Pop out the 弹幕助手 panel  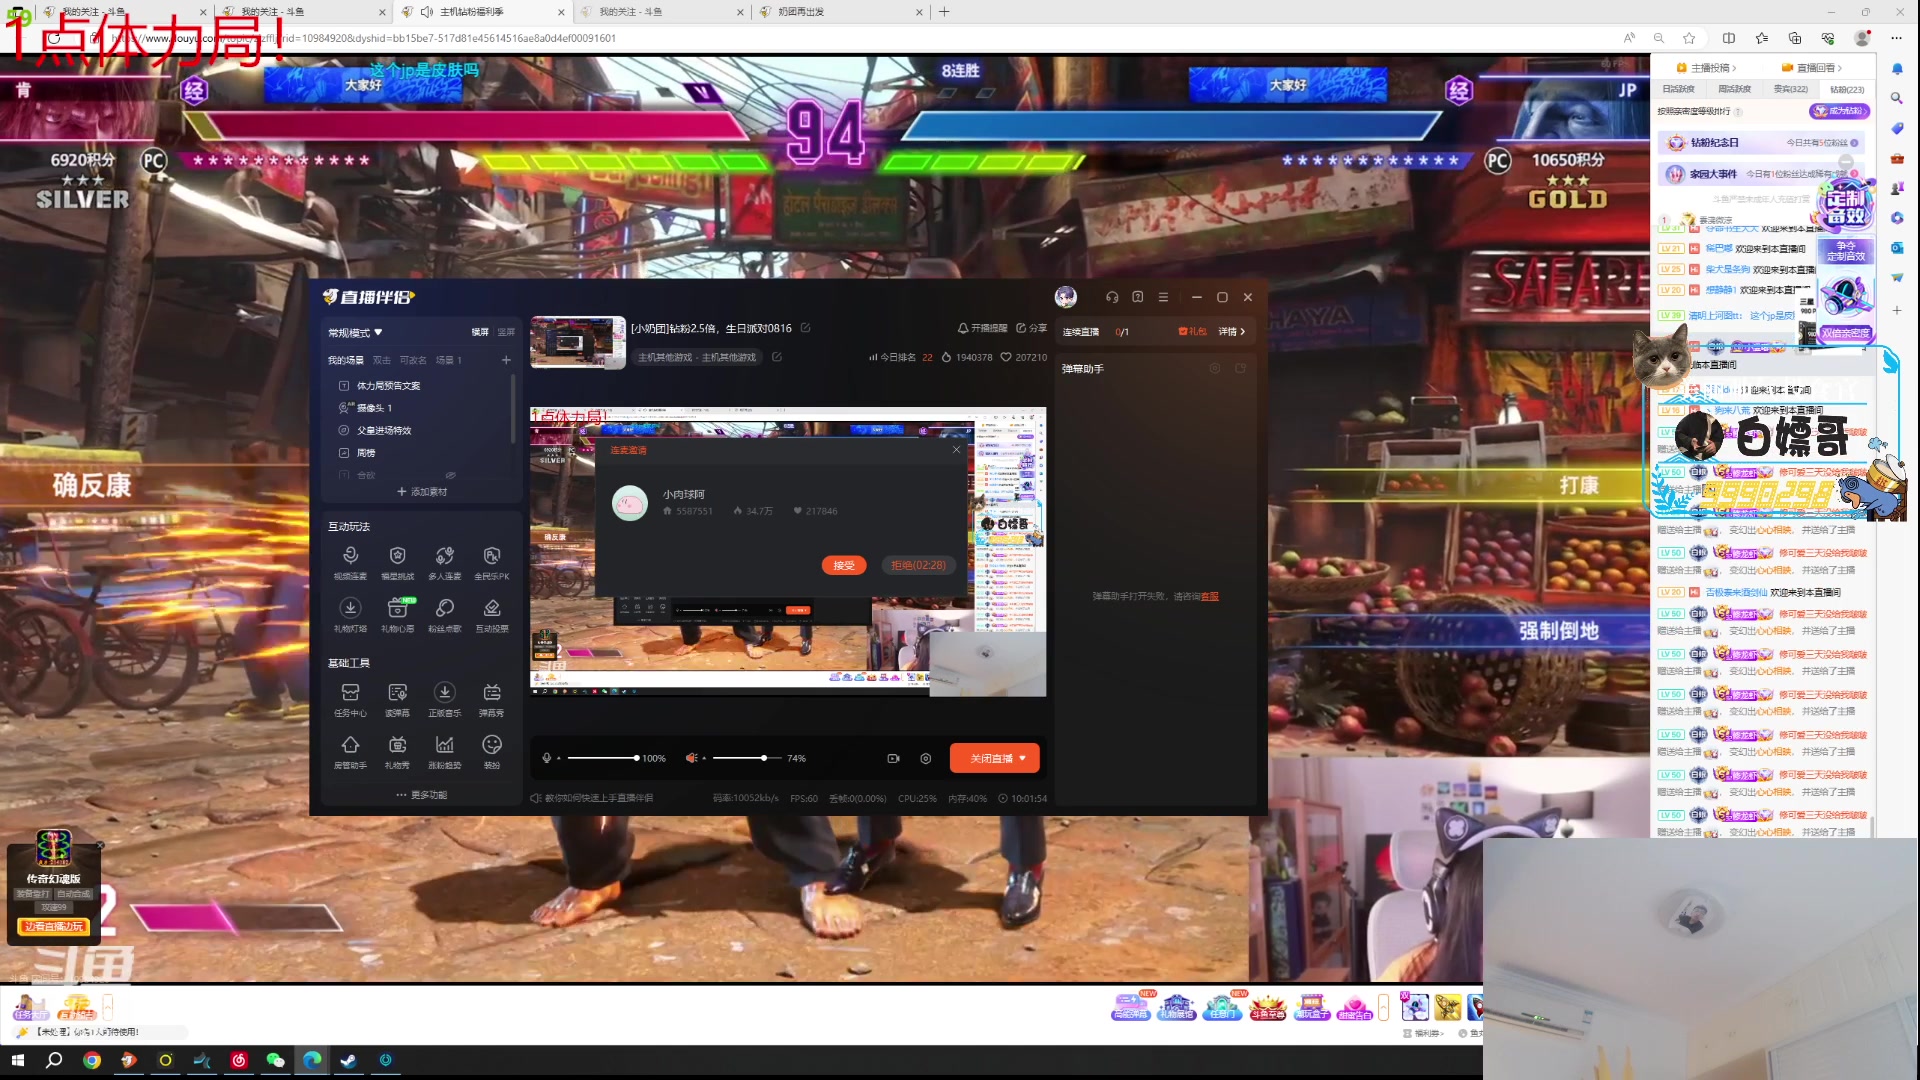pos(1241,368)
